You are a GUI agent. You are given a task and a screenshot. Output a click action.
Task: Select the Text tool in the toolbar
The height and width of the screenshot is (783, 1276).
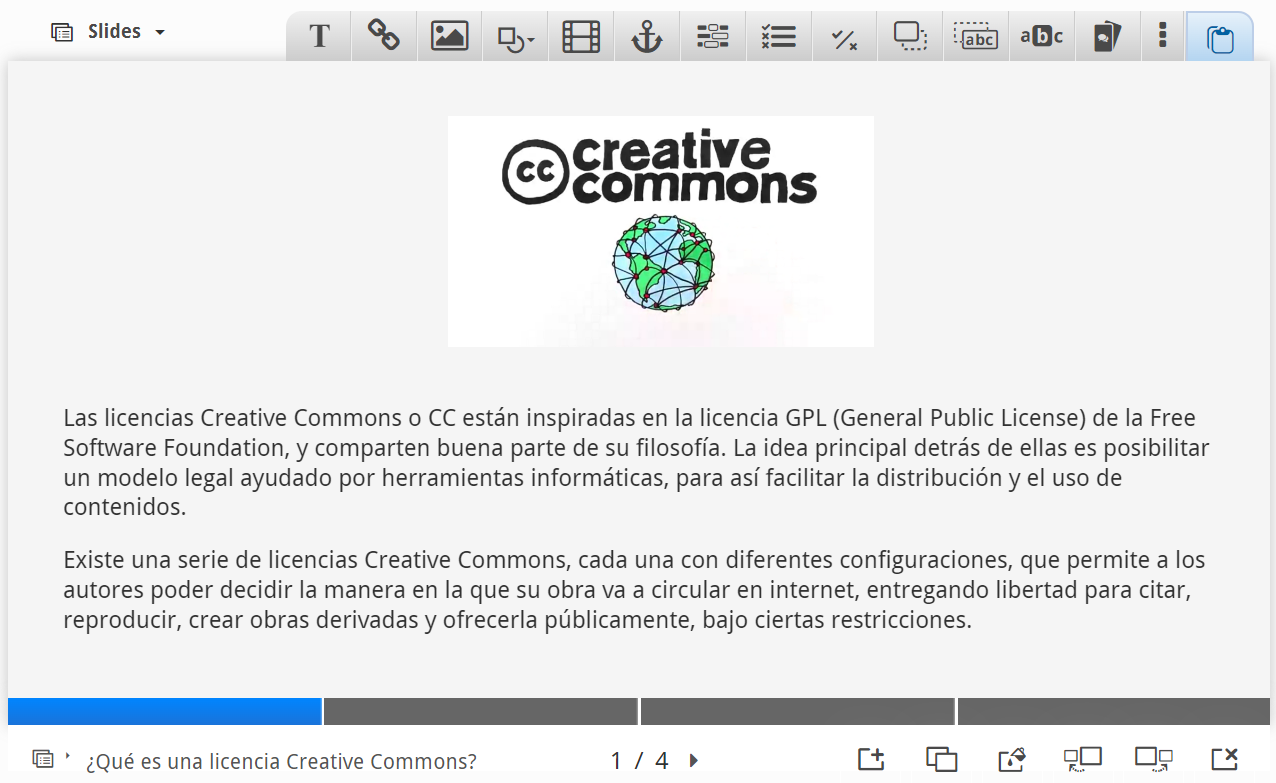(x=319, y=37)
